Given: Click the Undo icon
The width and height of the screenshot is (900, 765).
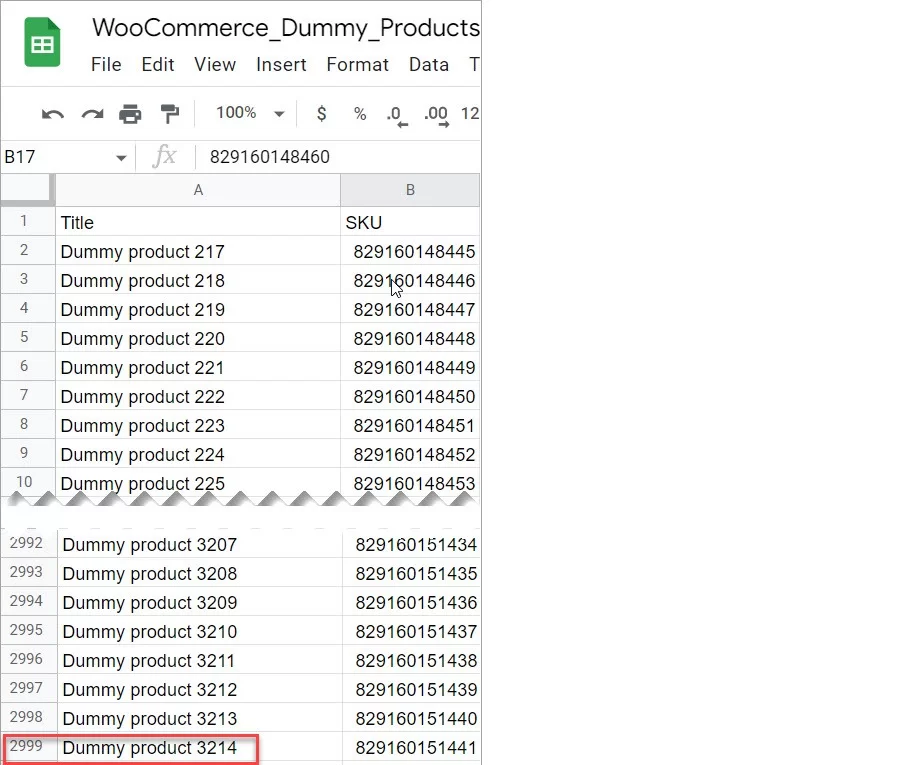Looking at the screenshot, I should click(x=52, y=114).
